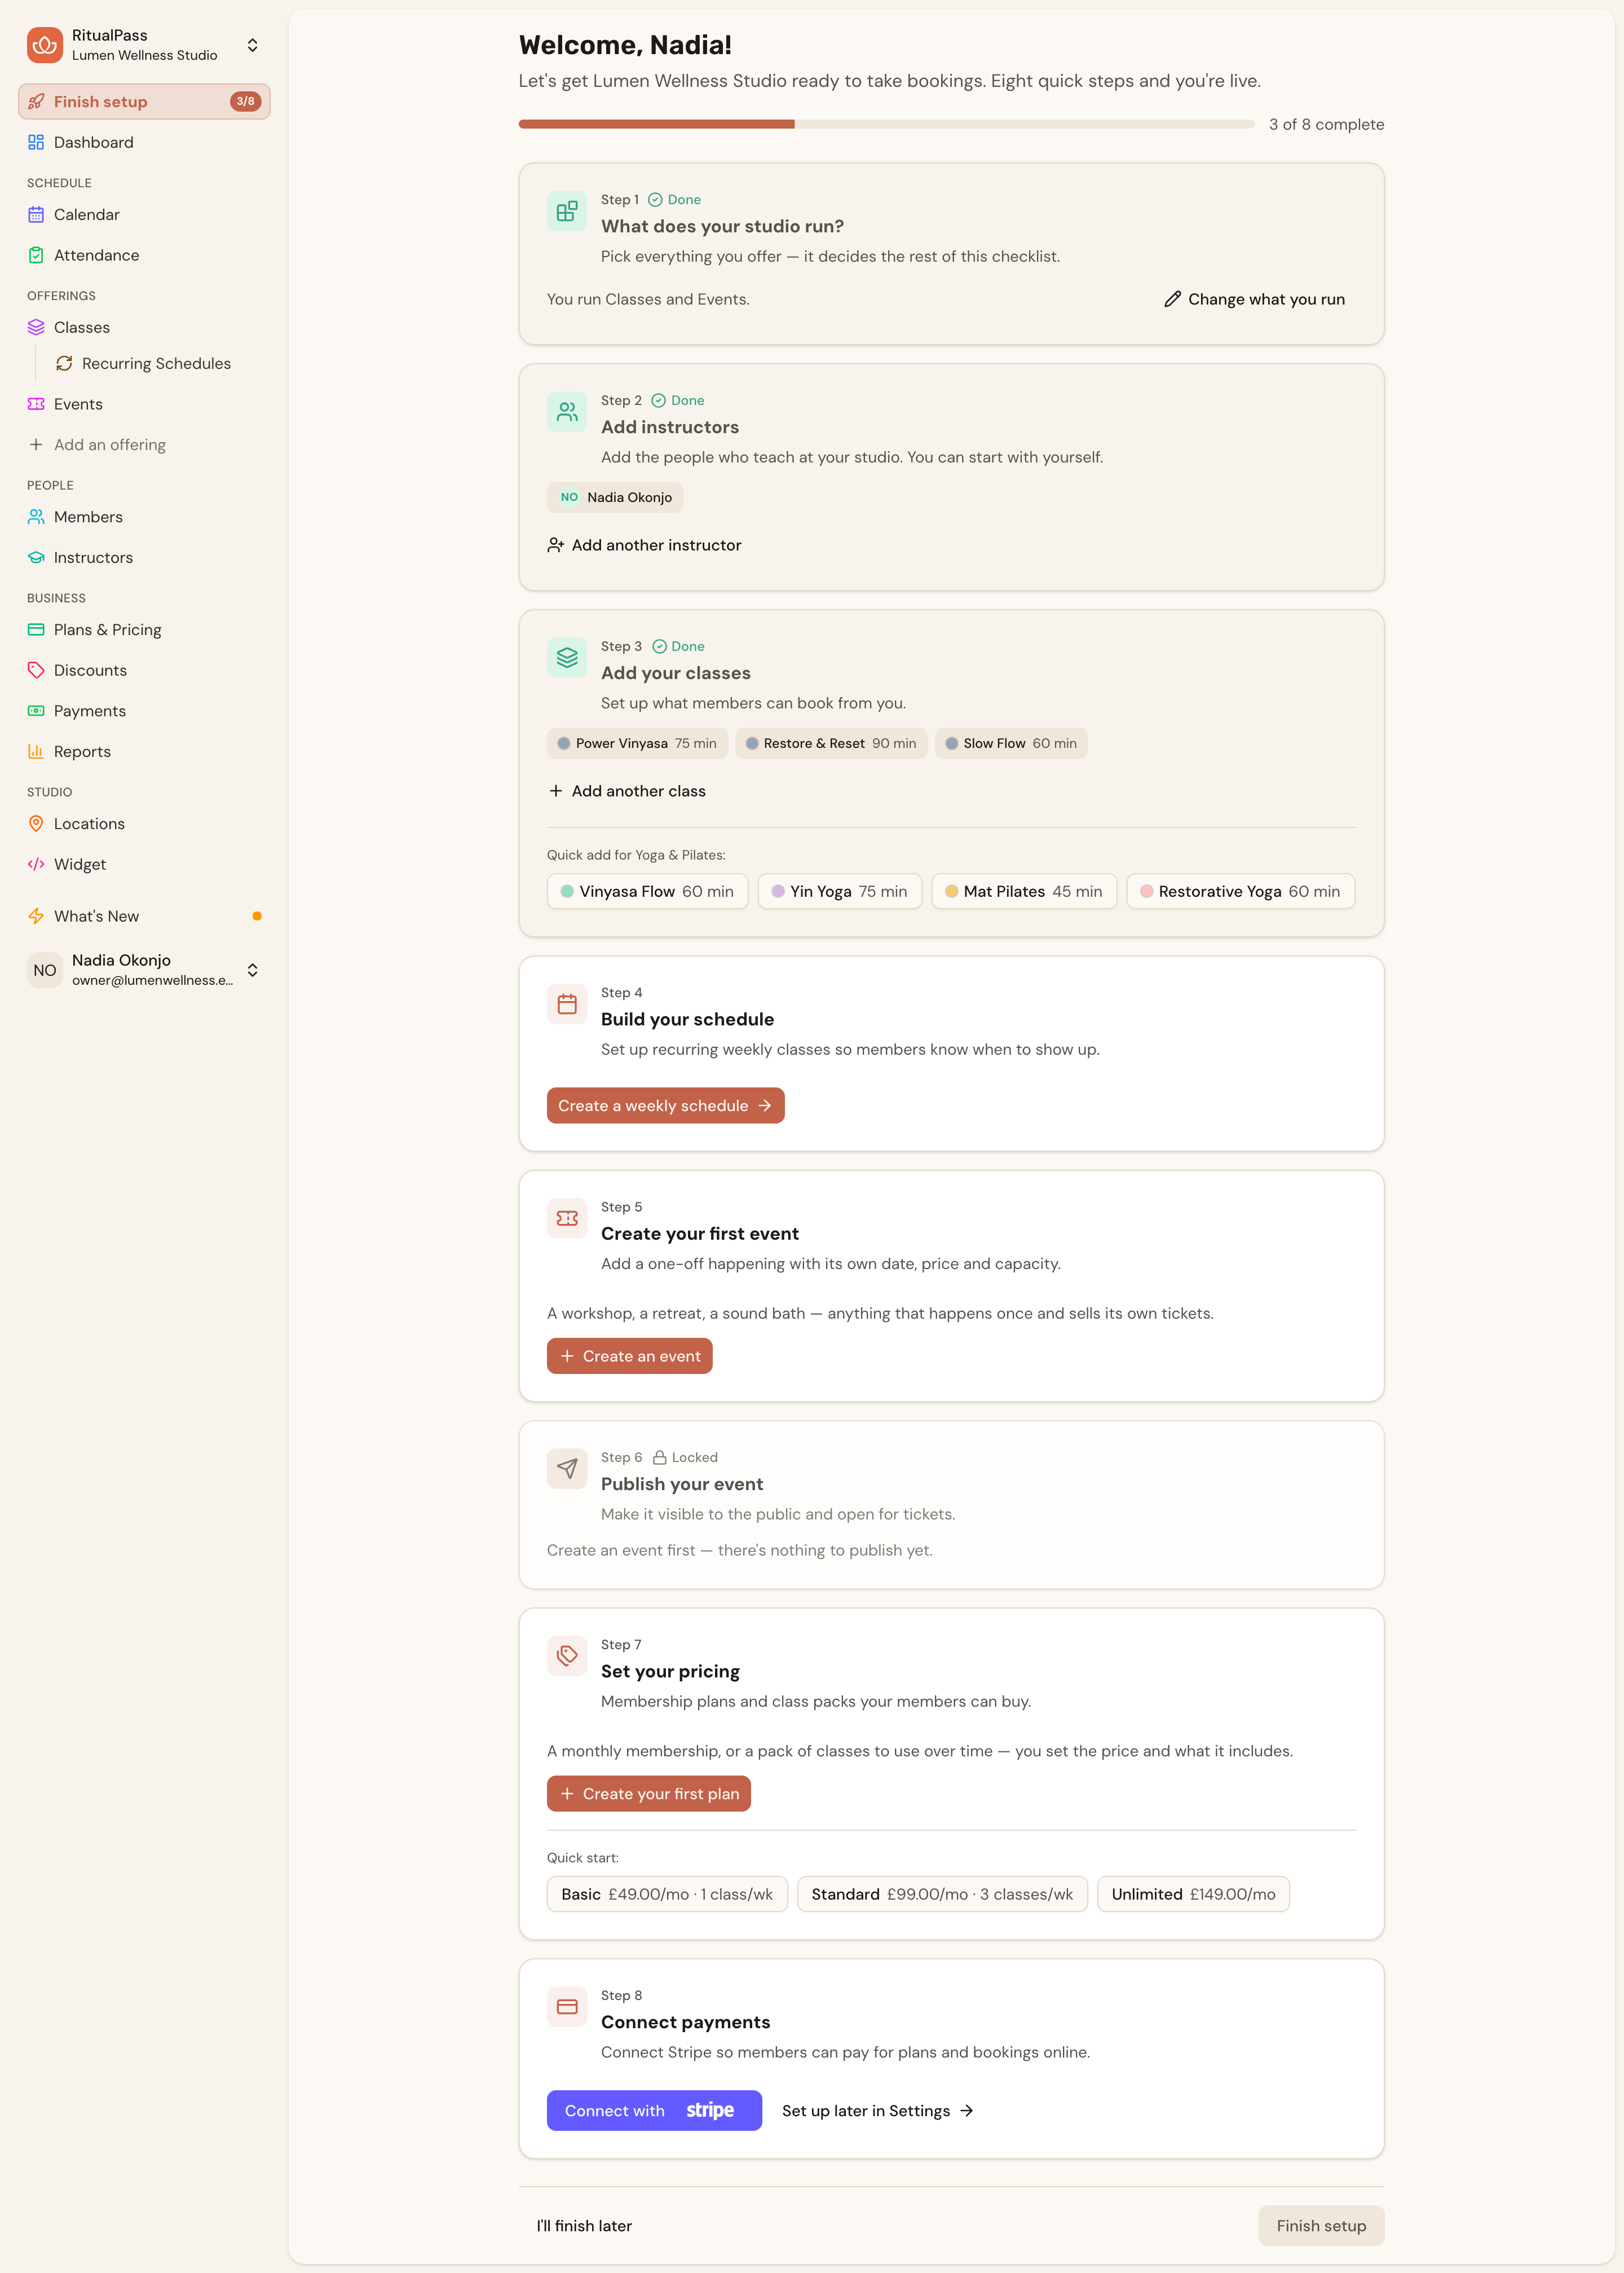Click the 3/8 badge on Finish setup
Image resolution: width=1624 pixels, height=2273 pixels.
tap(245, 101)
